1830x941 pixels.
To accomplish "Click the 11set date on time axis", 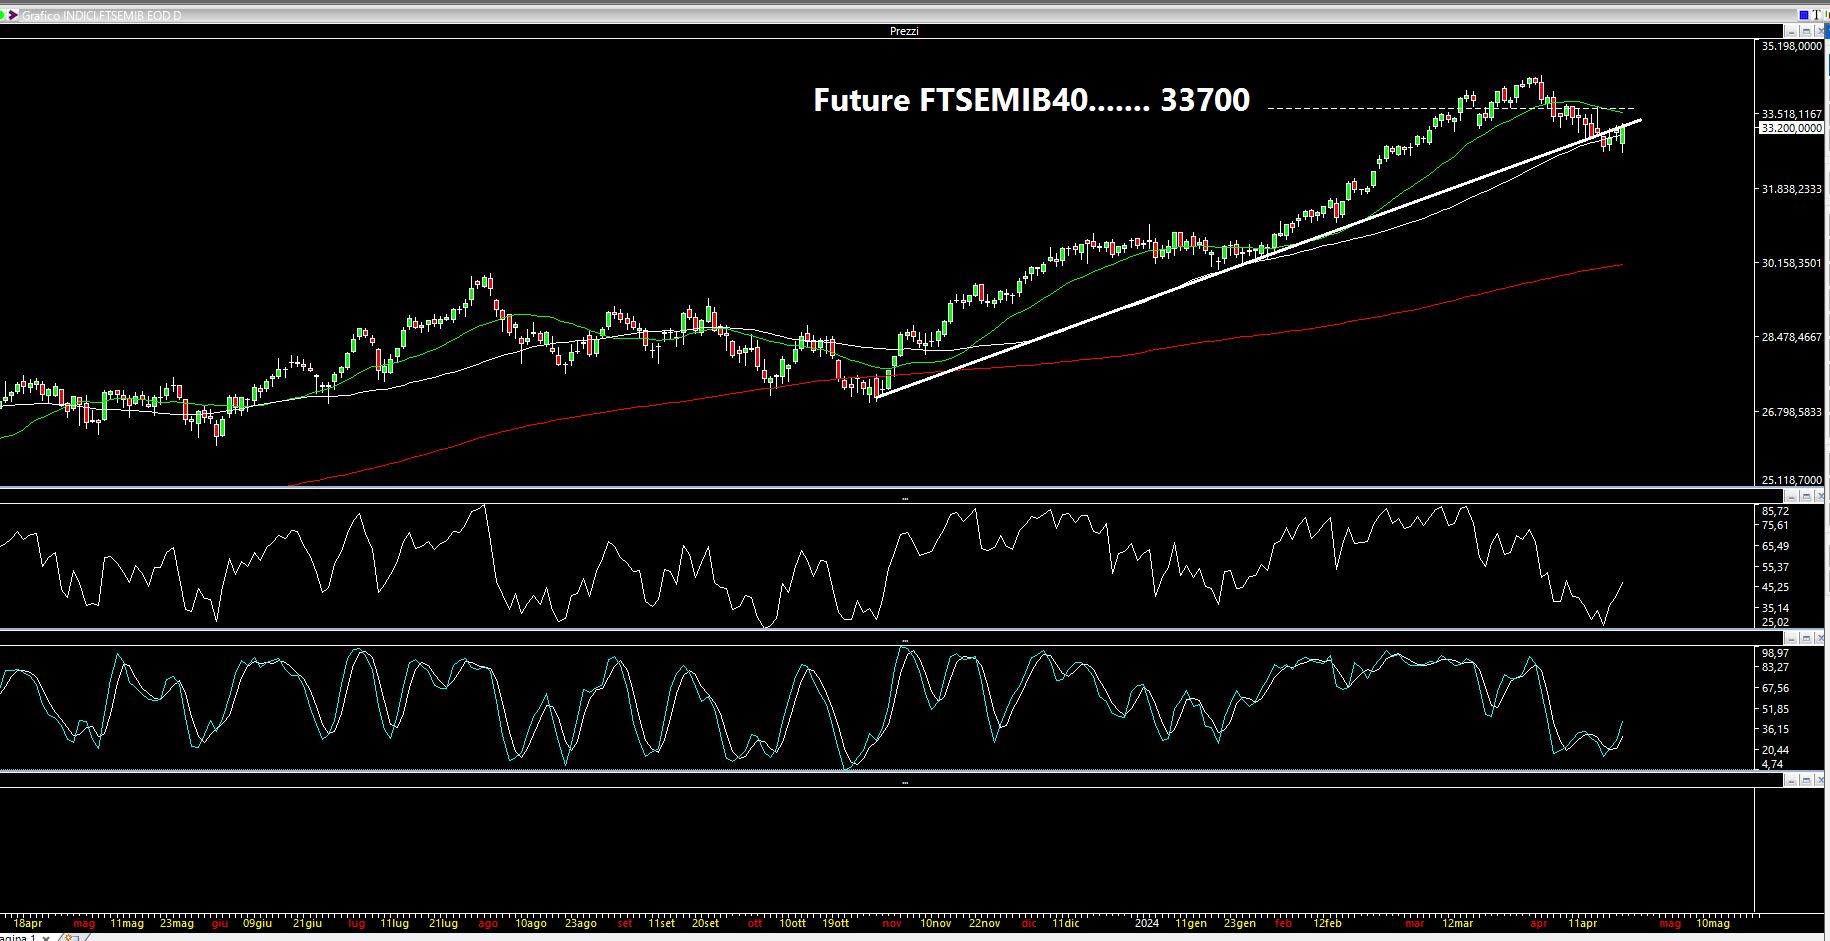I will pos(661,924).
